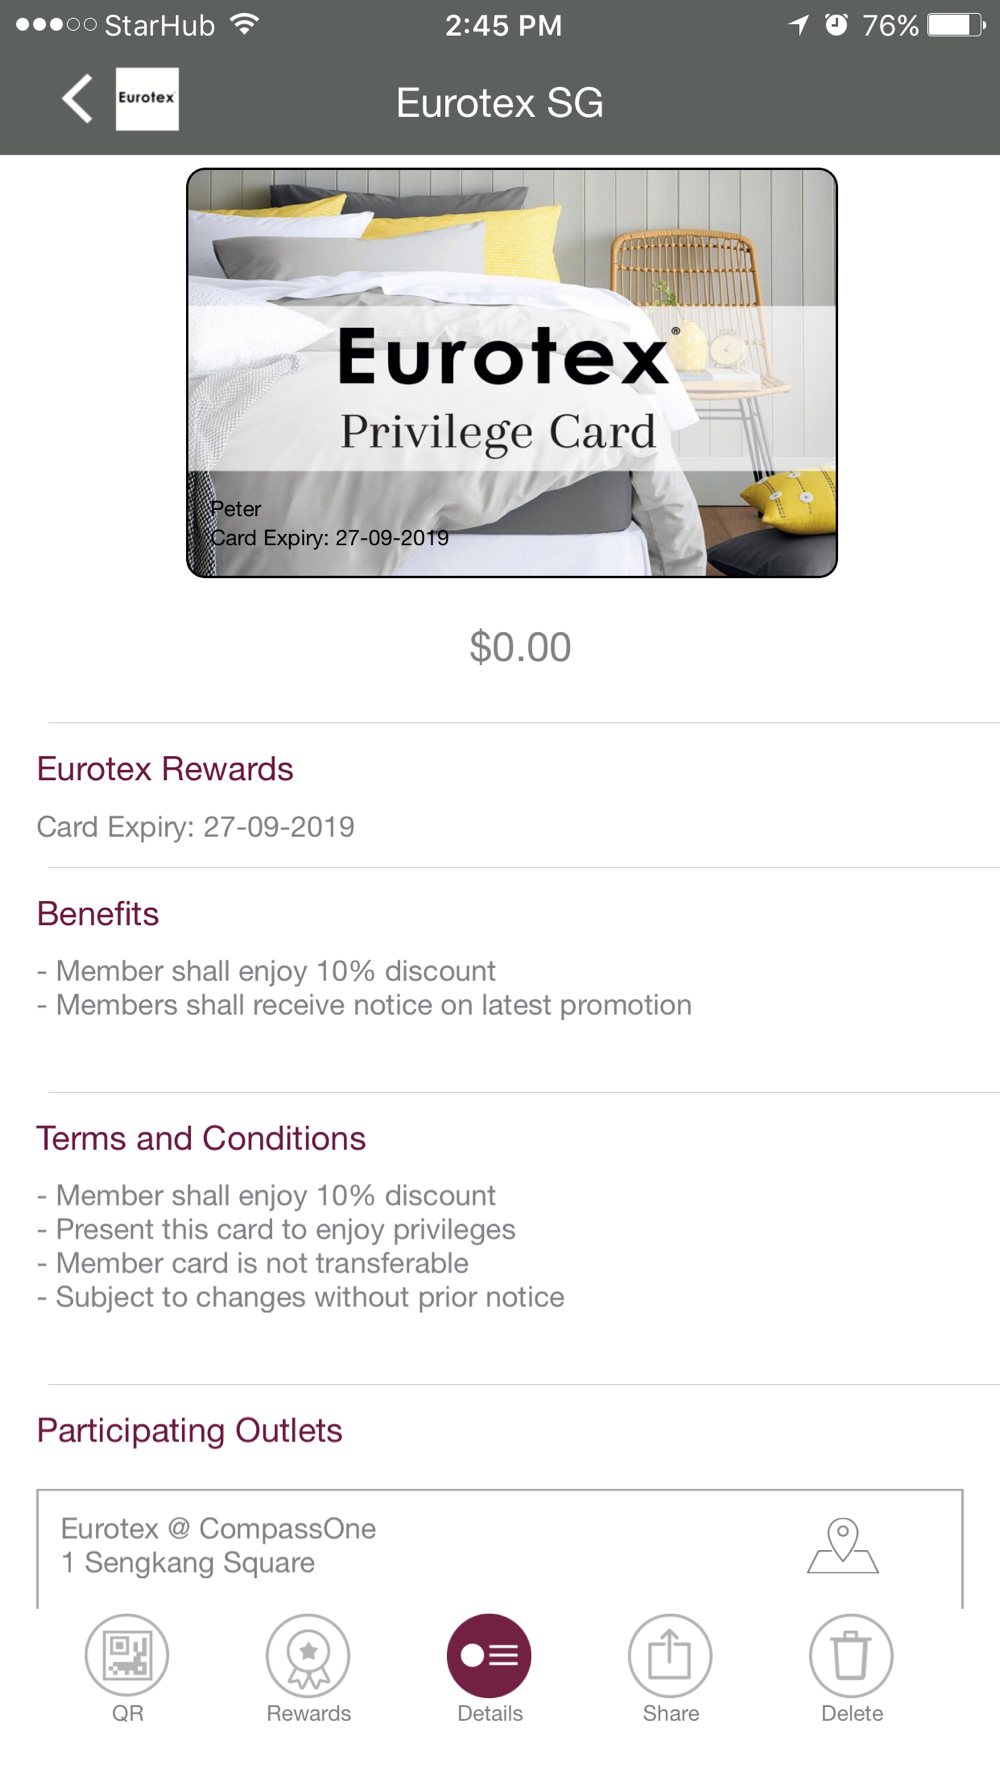Image resolution: width=1000 pixels, height=1778 pixels.
Task: Open the QR code tab
Action: [x=127, y=1668]
